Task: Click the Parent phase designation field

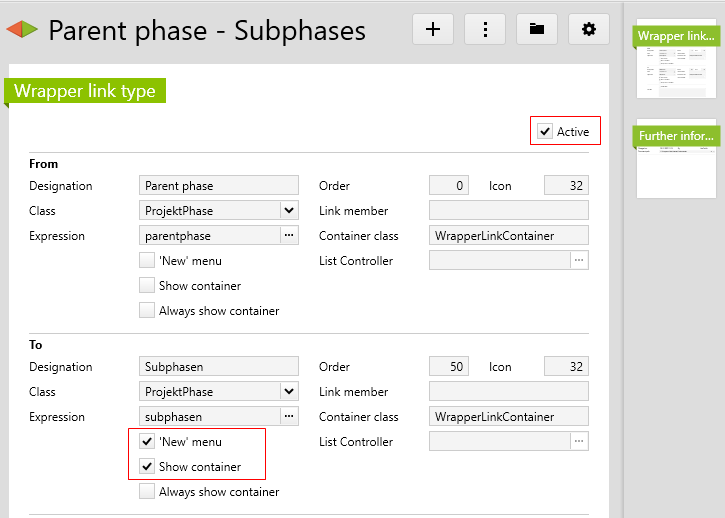Action: pos(218,186)
